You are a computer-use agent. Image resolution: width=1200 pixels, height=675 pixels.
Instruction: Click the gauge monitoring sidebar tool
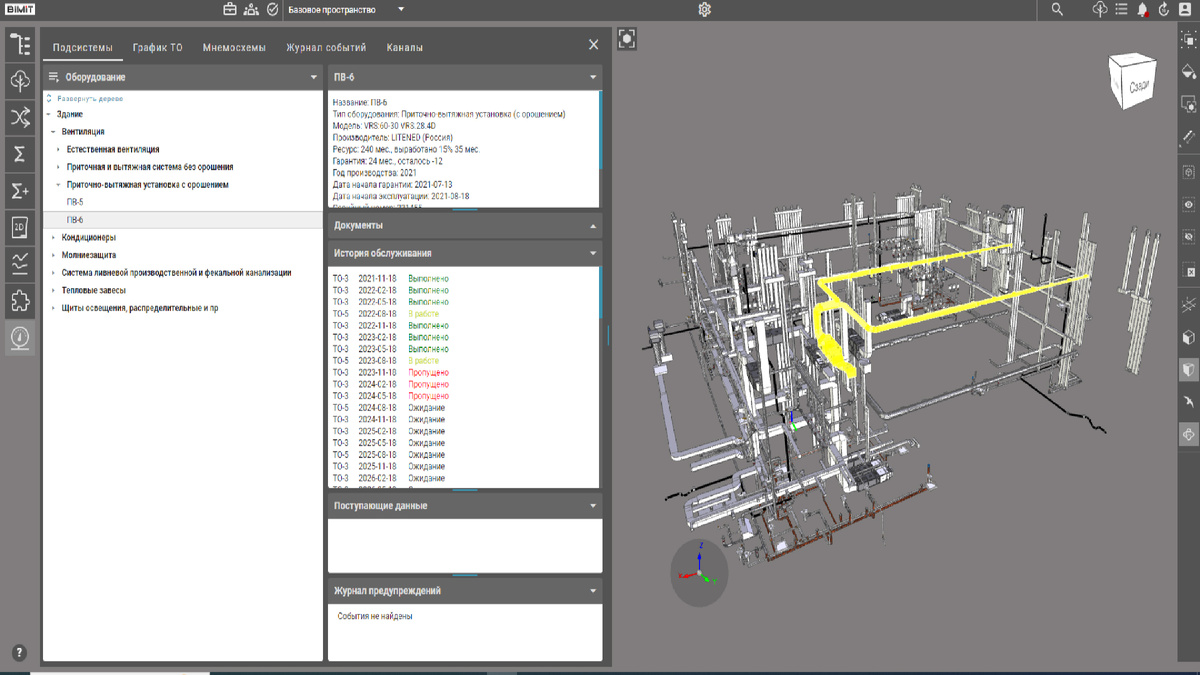tap(20, 338)
